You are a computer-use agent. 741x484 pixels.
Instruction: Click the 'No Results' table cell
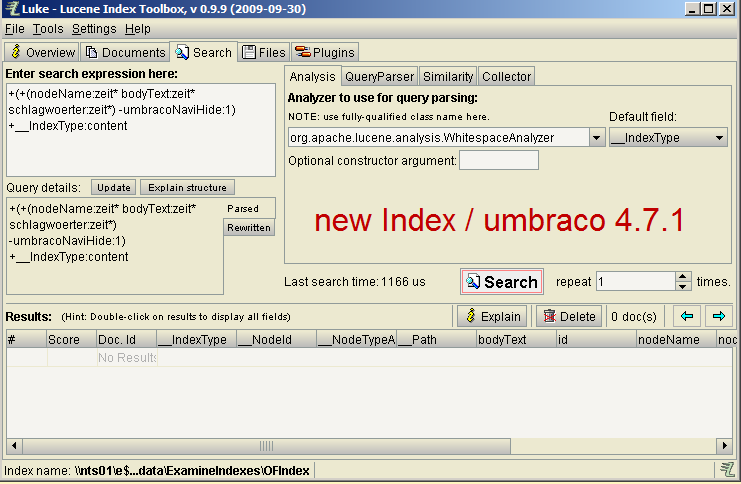point(127,358)
